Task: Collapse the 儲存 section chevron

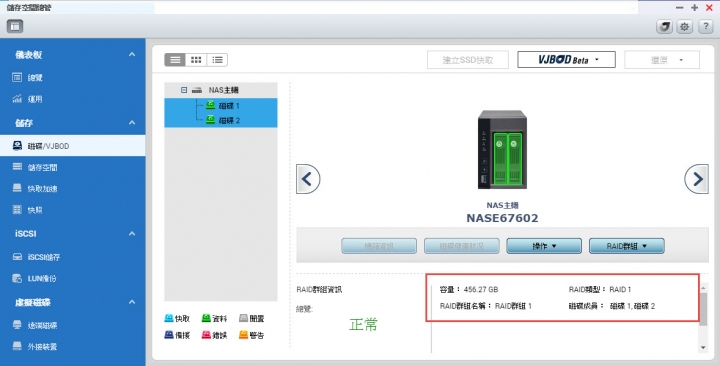Action: (x=132, y=123)
